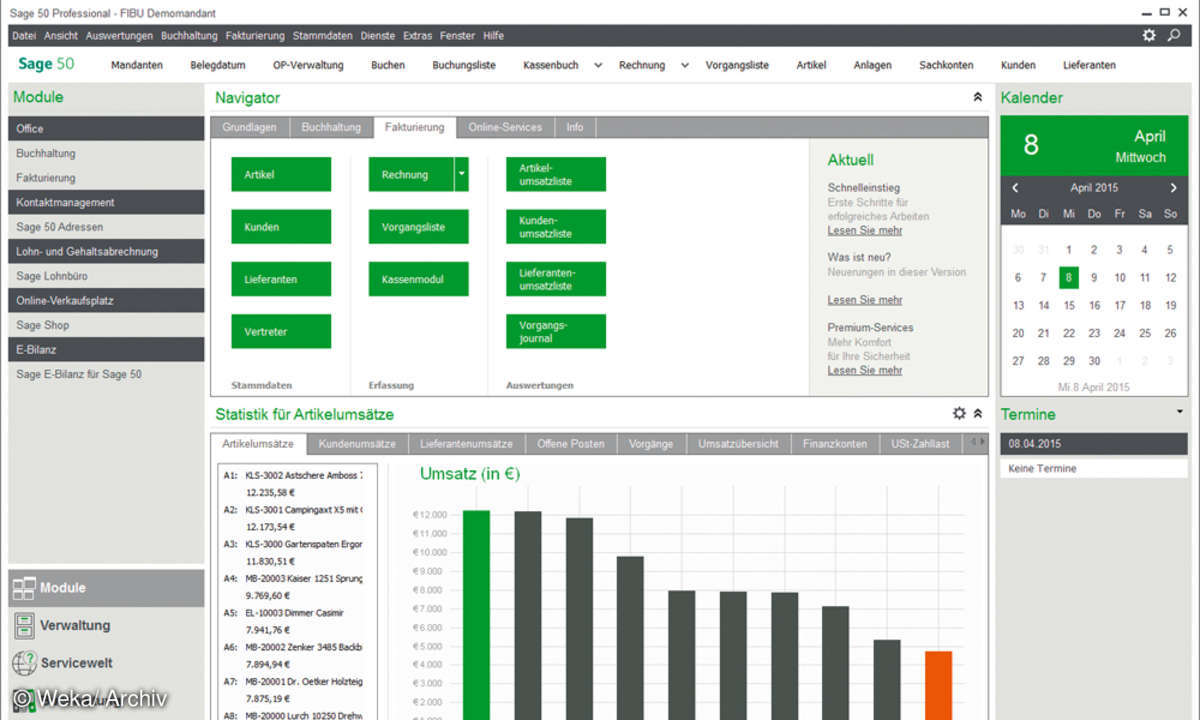Click Lesen Sie mehr under Schnelleinstieg

(x=865, y=230)
